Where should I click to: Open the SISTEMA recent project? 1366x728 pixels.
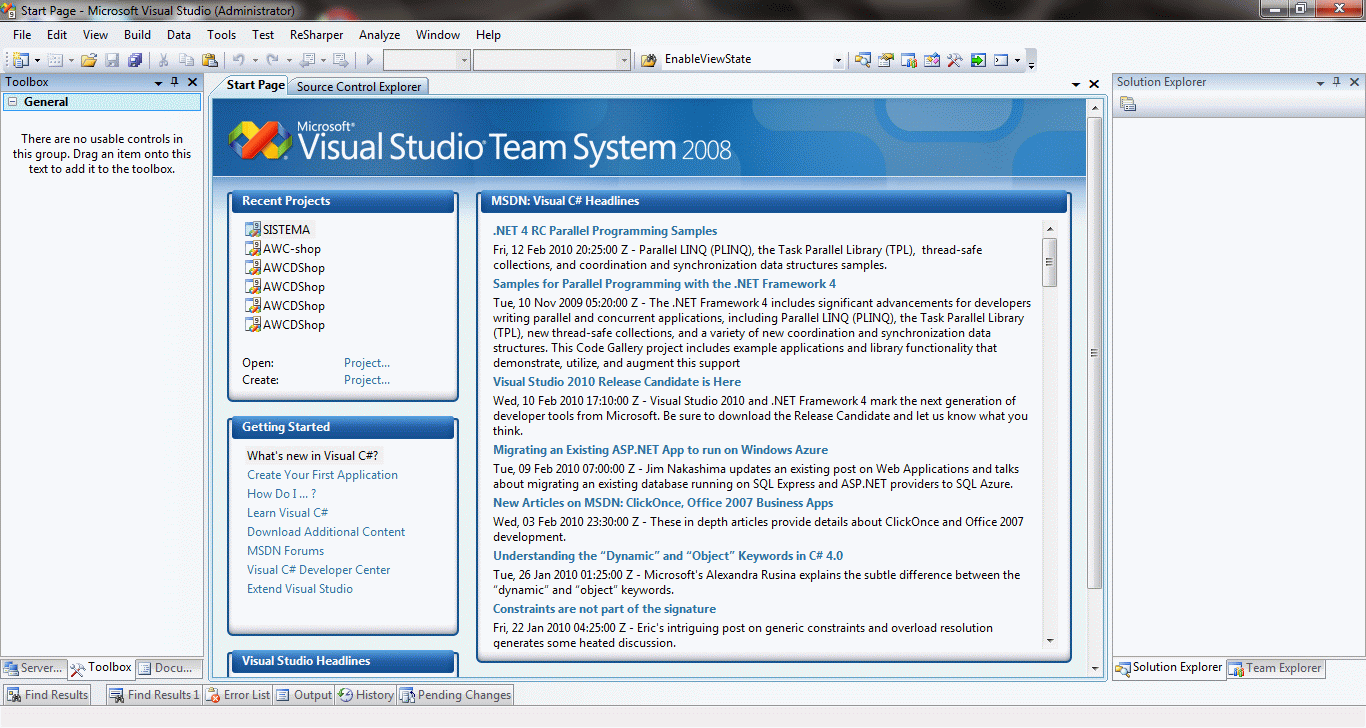tap(286, 230)
